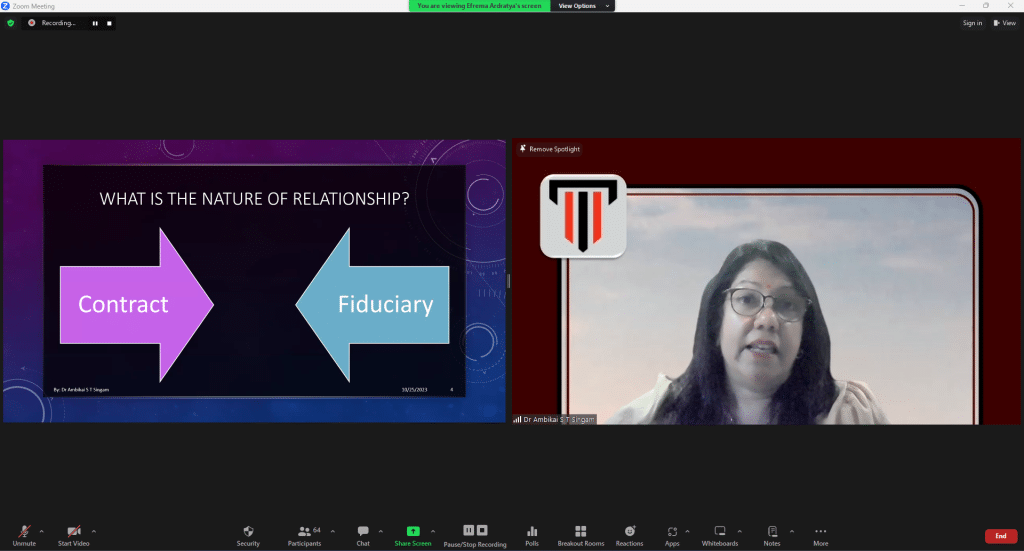Click the shared slide with Contract and Fiduciary arrows
The height and width of the screenshot is (551, 1024).
(x=254, y=280)
